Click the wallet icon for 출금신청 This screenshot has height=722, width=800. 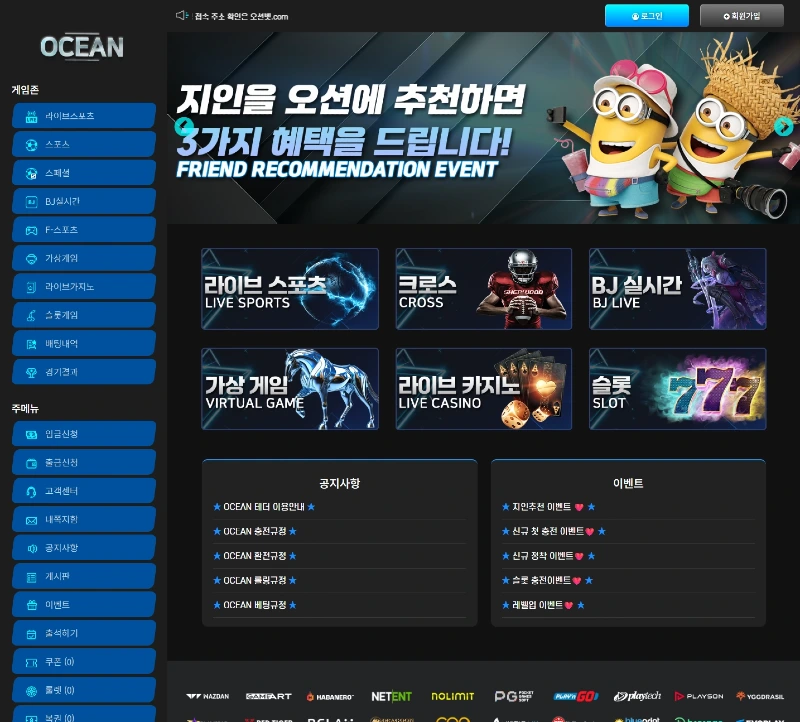(x=31, y=463)
